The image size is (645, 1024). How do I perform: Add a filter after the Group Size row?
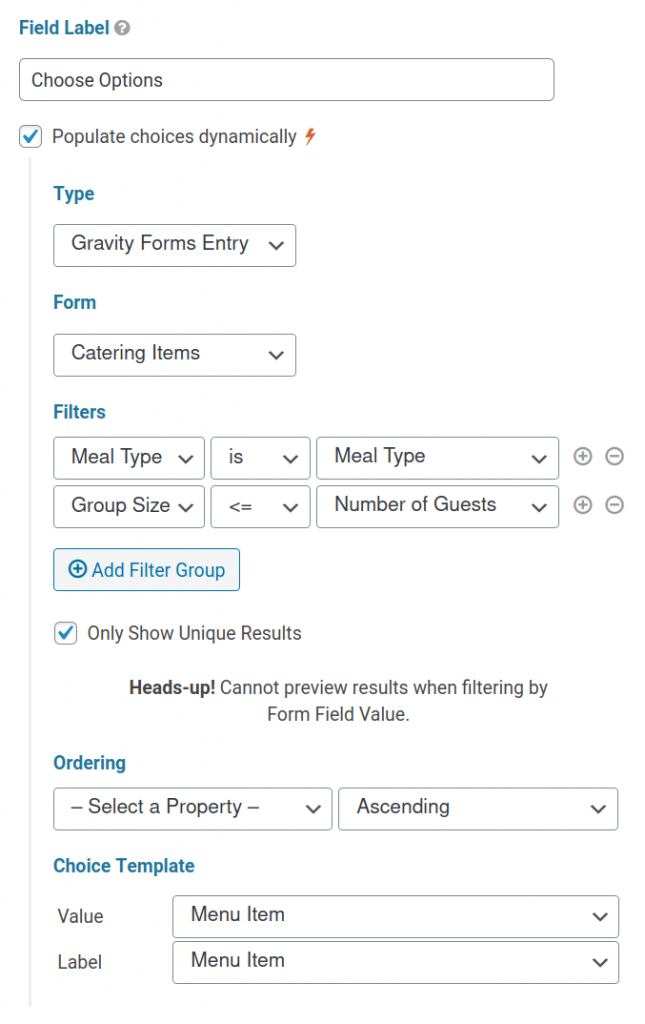583,505
